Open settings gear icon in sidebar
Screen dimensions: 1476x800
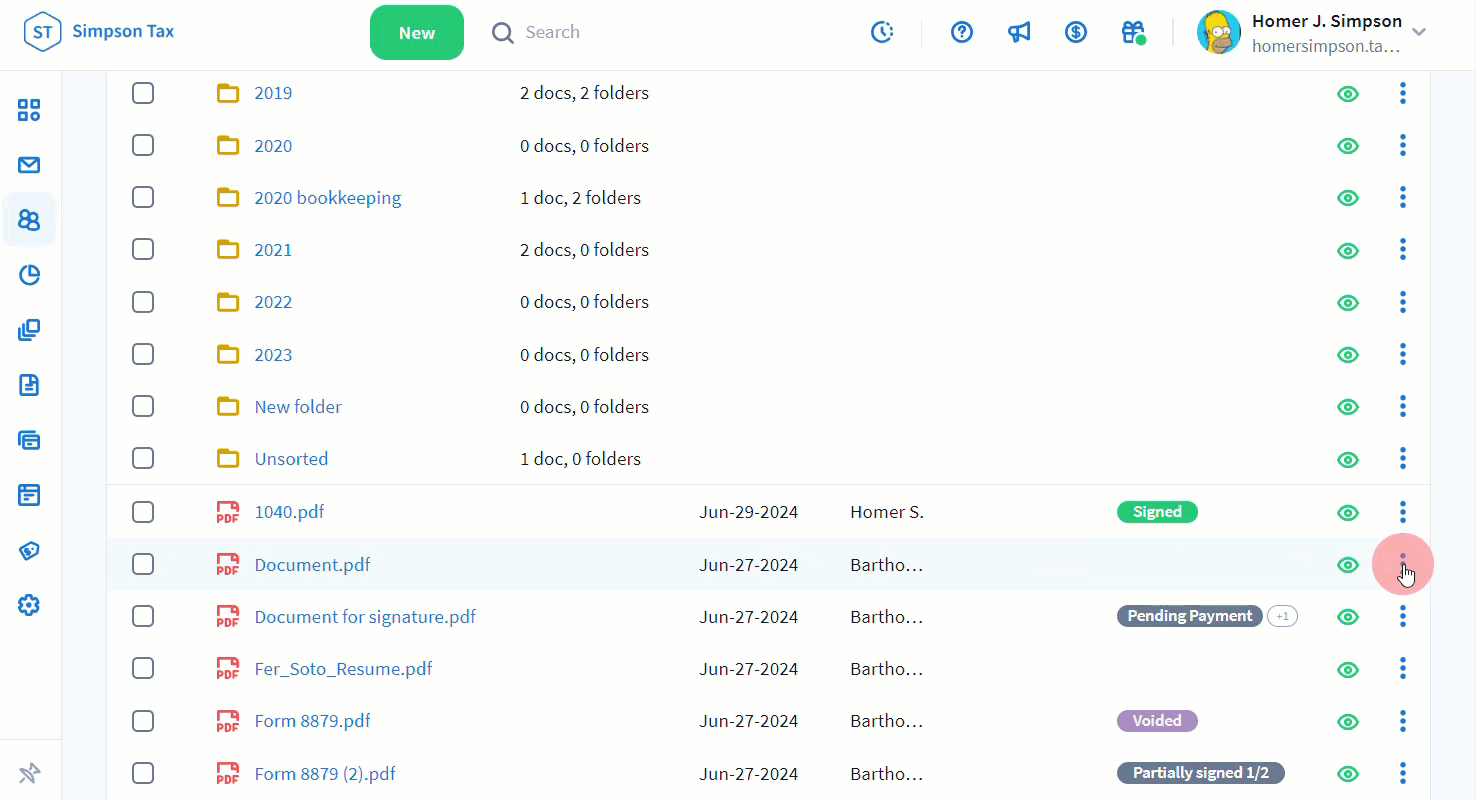click(29, 605)
